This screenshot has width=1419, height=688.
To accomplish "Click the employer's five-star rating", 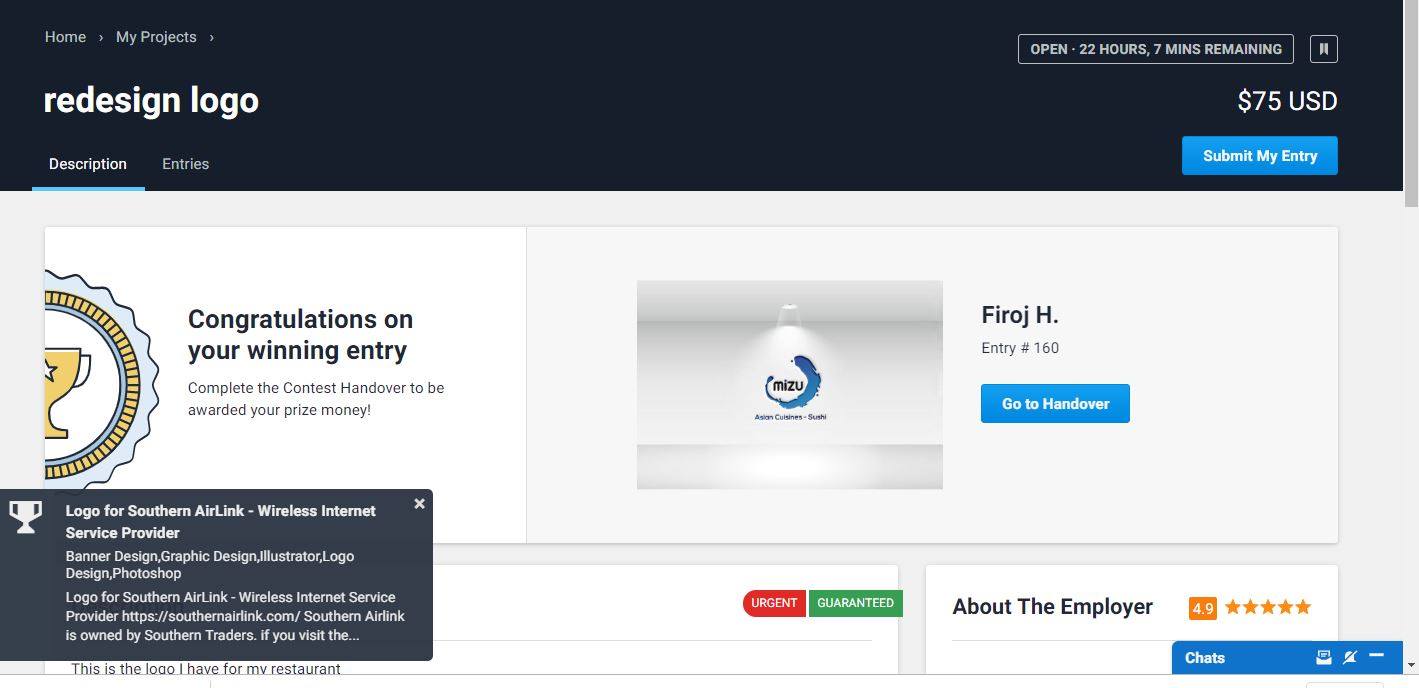I will (x=1267, y=607).
